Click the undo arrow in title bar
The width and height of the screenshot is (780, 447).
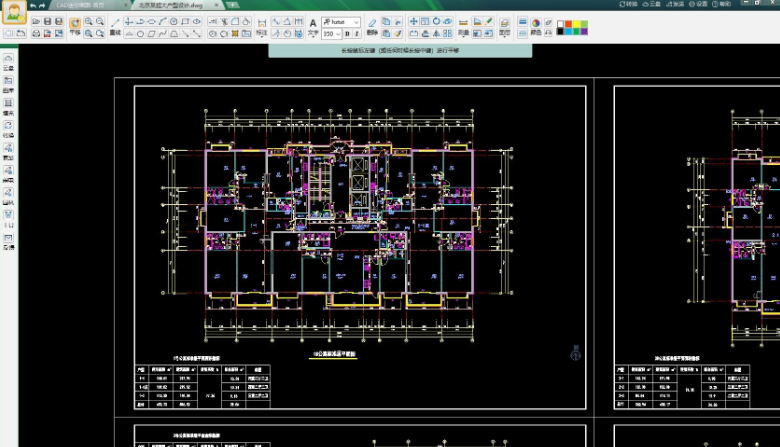[30, 5]
